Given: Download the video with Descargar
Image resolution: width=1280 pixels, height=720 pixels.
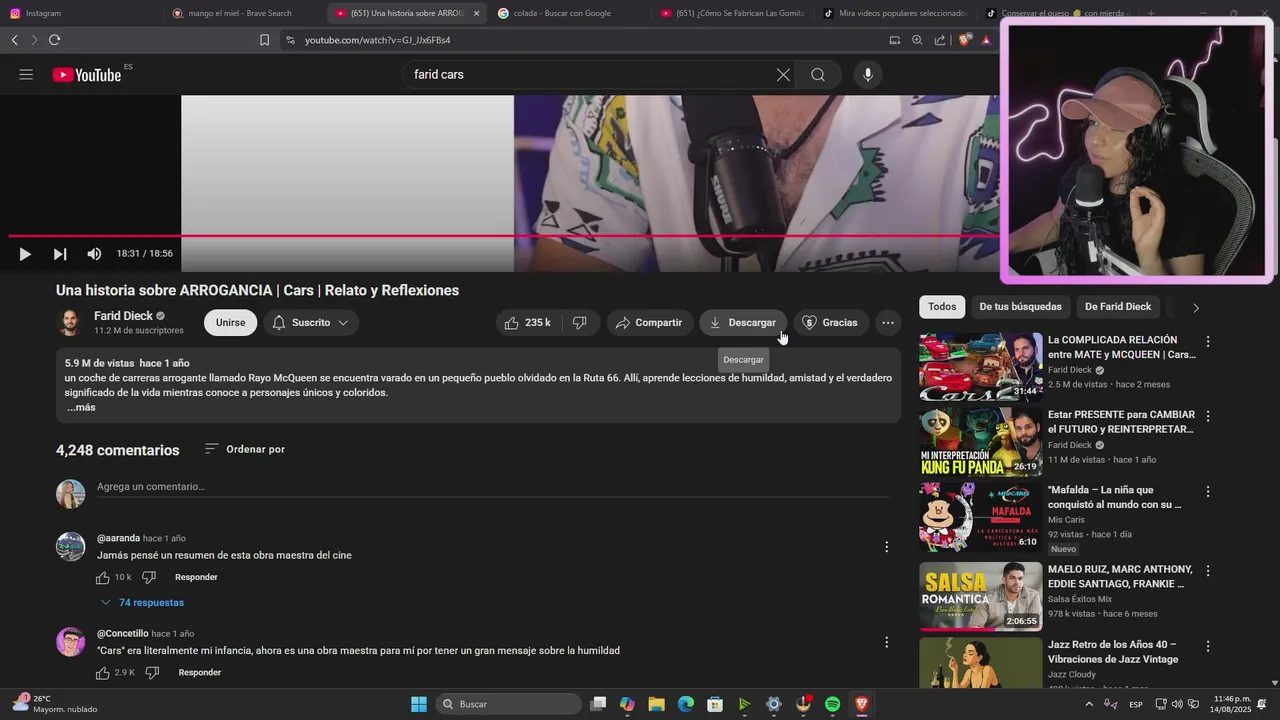Looking at the screenshot, I should [743, 323].
